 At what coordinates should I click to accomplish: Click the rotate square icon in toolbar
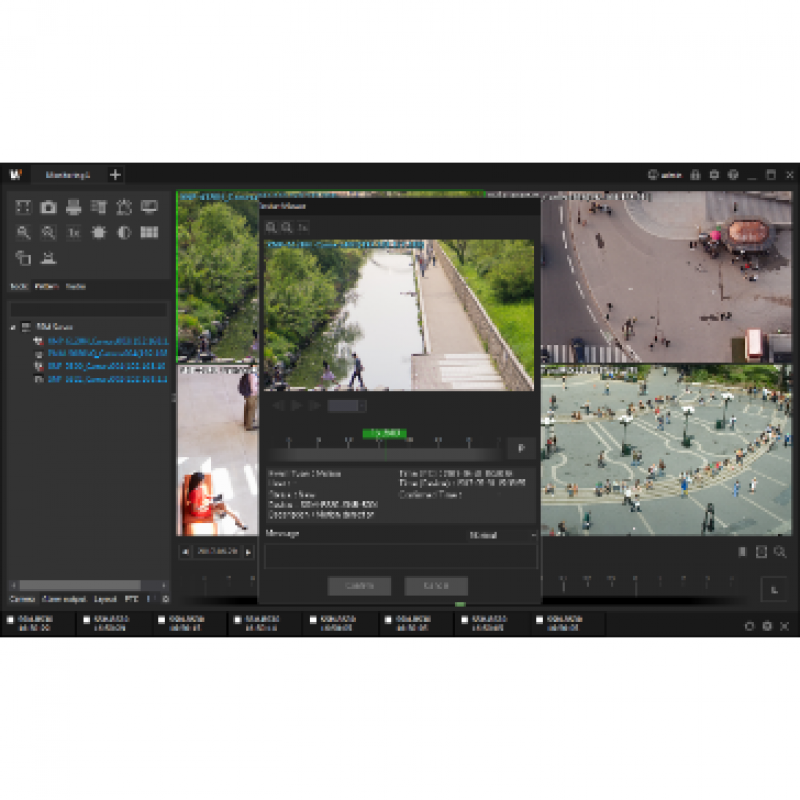23,258
